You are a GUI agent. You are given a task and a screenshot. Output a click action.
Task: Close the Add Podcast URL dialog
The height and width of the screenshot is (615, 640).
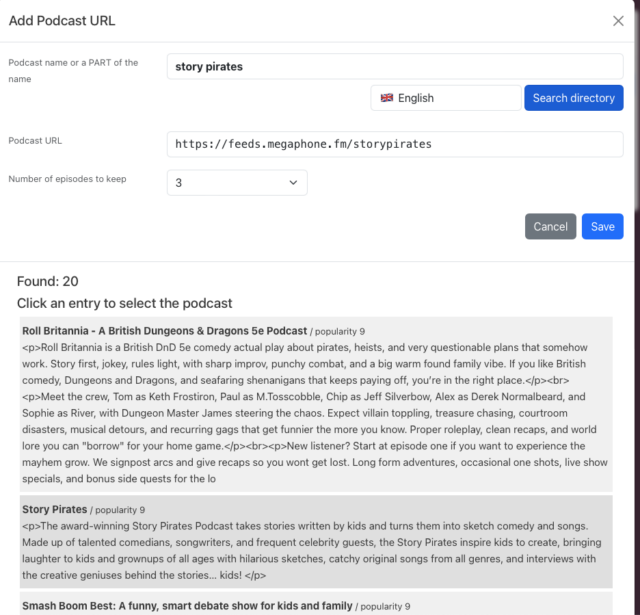[618, 21]
